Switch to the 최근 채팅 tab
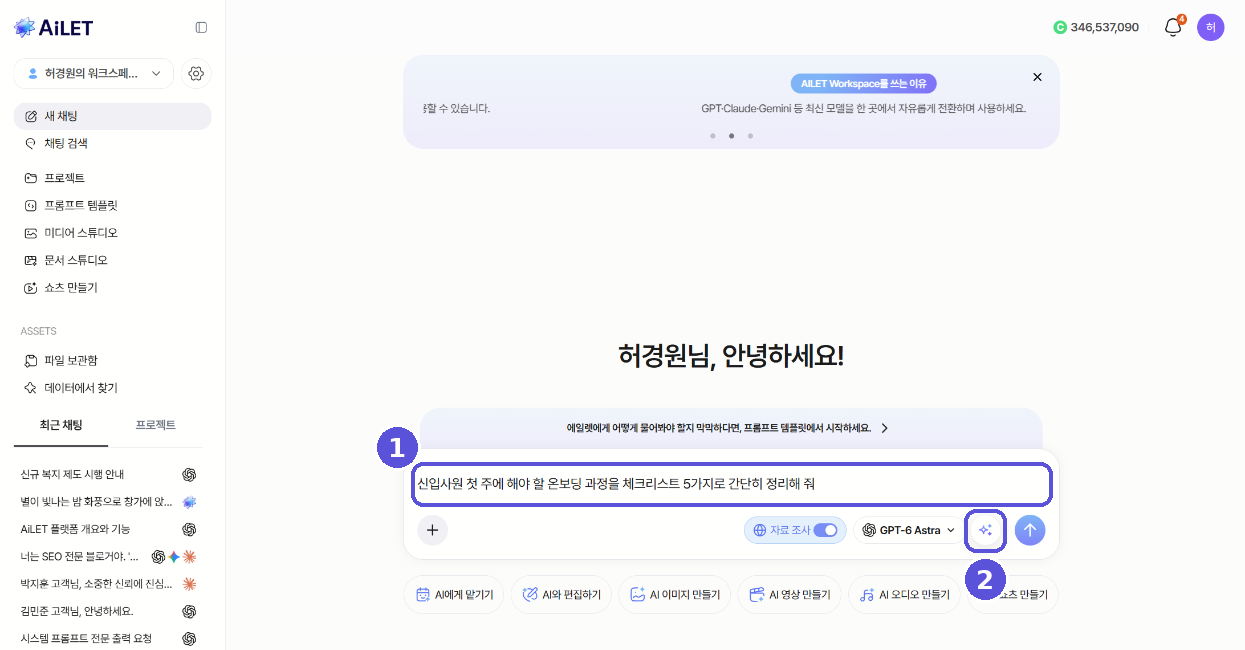The height and width of the screenshot is (650, 1245). click(x=61, y=425)
